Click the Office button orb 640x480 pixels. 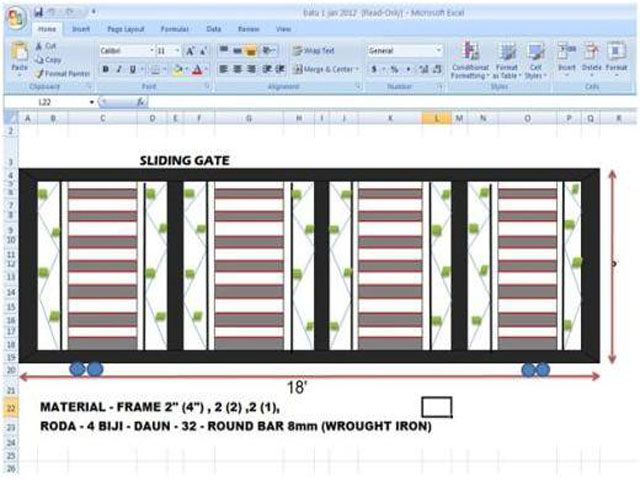tap(15, 17)
